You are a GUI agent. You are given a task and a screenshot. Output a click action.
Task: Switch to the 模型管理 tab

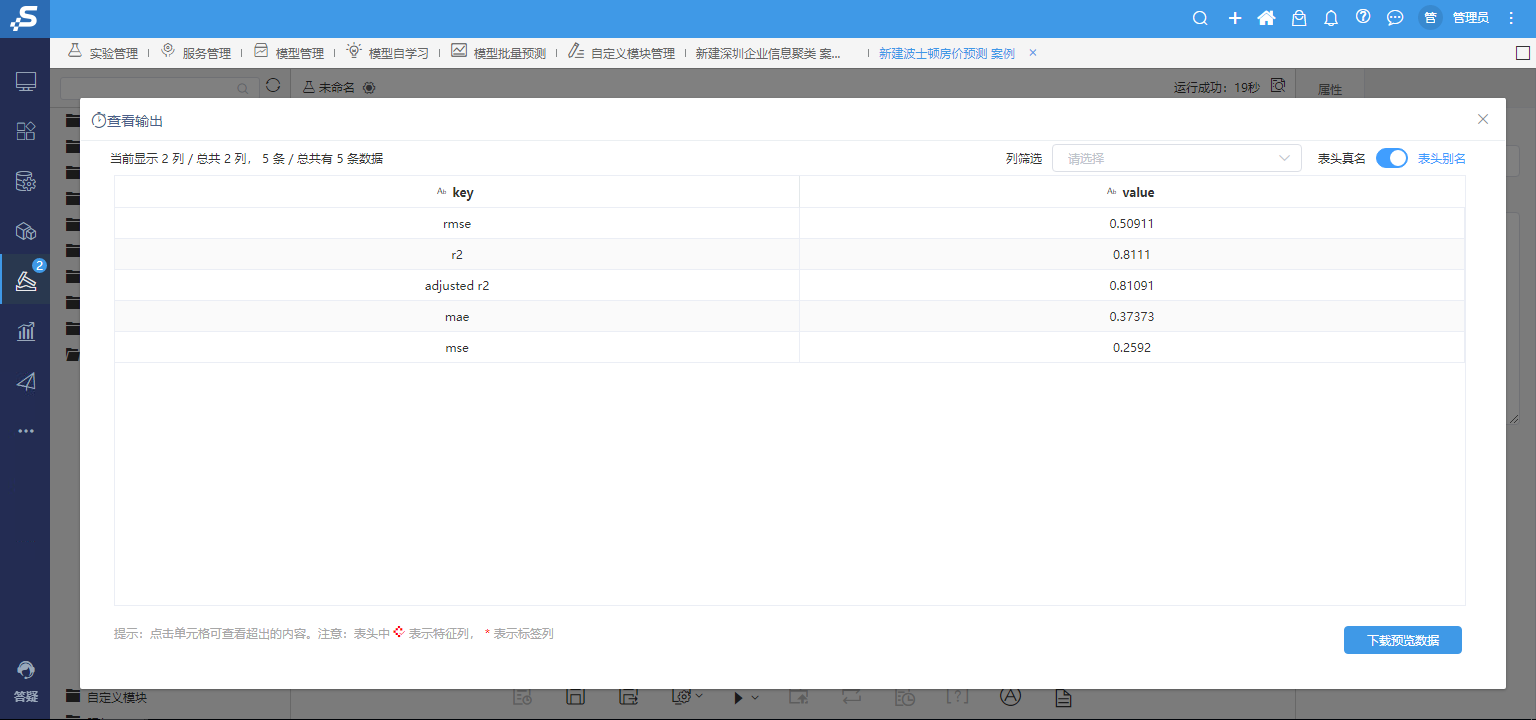[x=289, y=53]
